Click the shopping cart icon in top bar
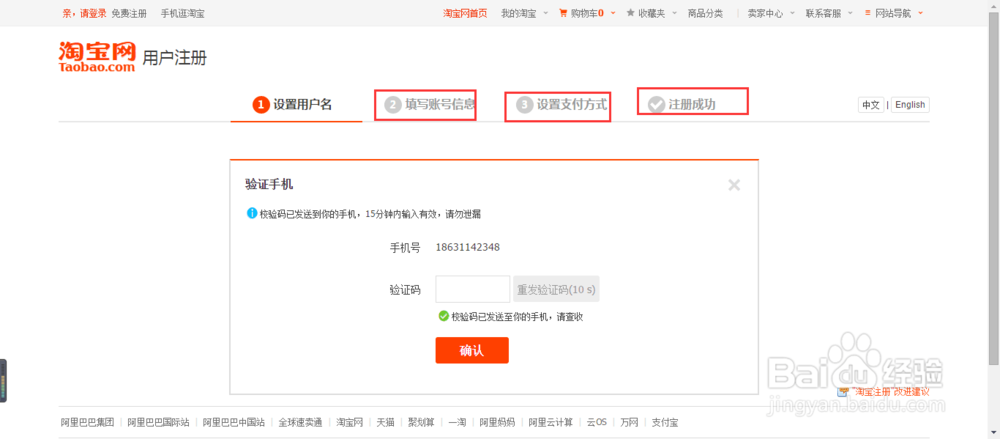This screenshot has width=1000, height=439. point(563,13)
